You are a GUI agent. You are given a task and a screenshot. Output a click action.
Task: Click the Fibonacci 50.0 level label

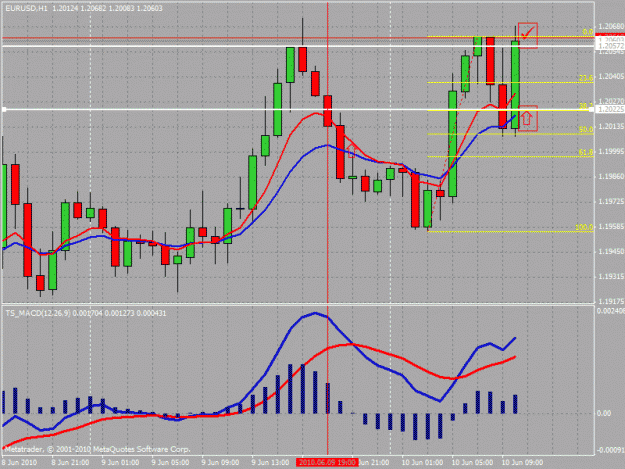point(586,130)
